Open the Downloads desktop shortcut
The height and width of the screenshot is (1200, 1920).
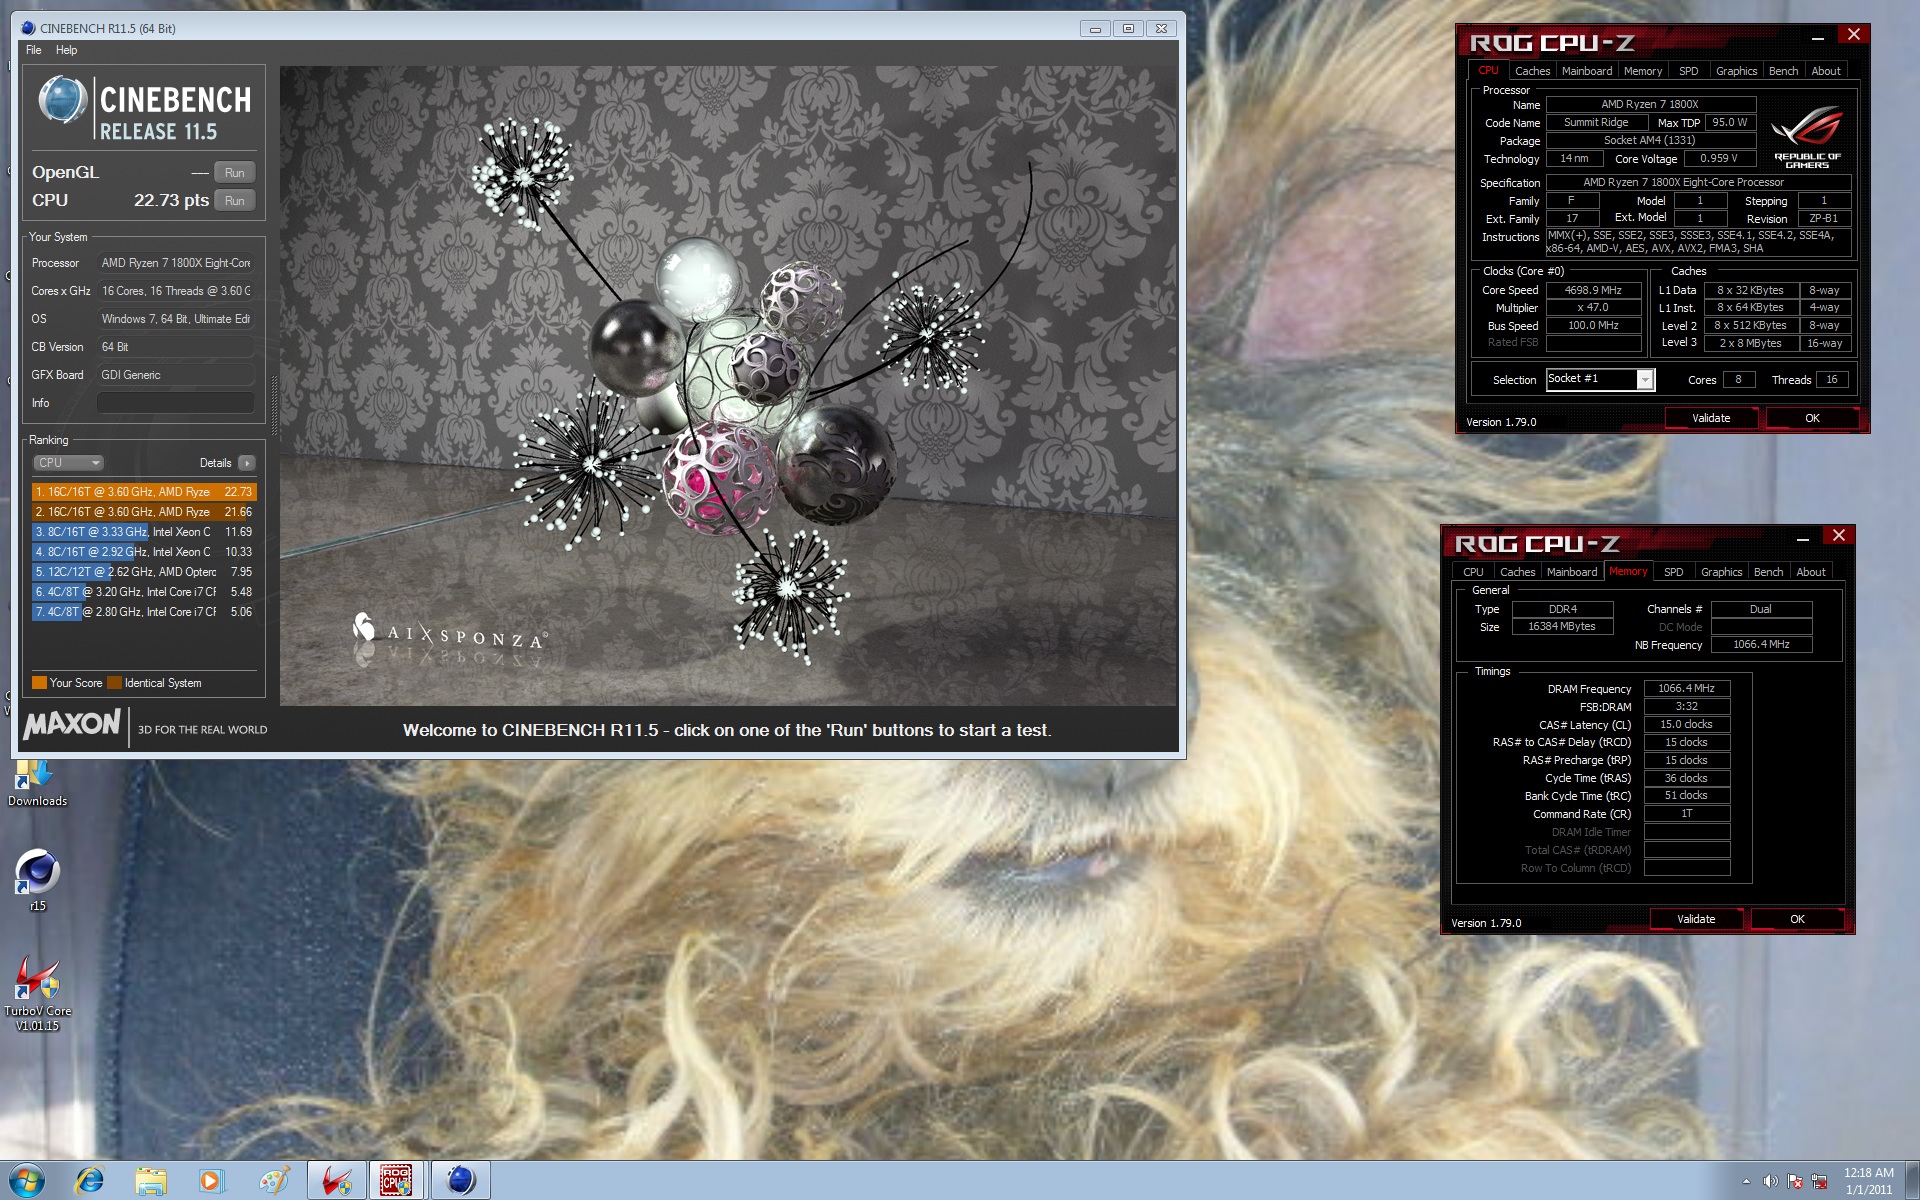point(37,783)
